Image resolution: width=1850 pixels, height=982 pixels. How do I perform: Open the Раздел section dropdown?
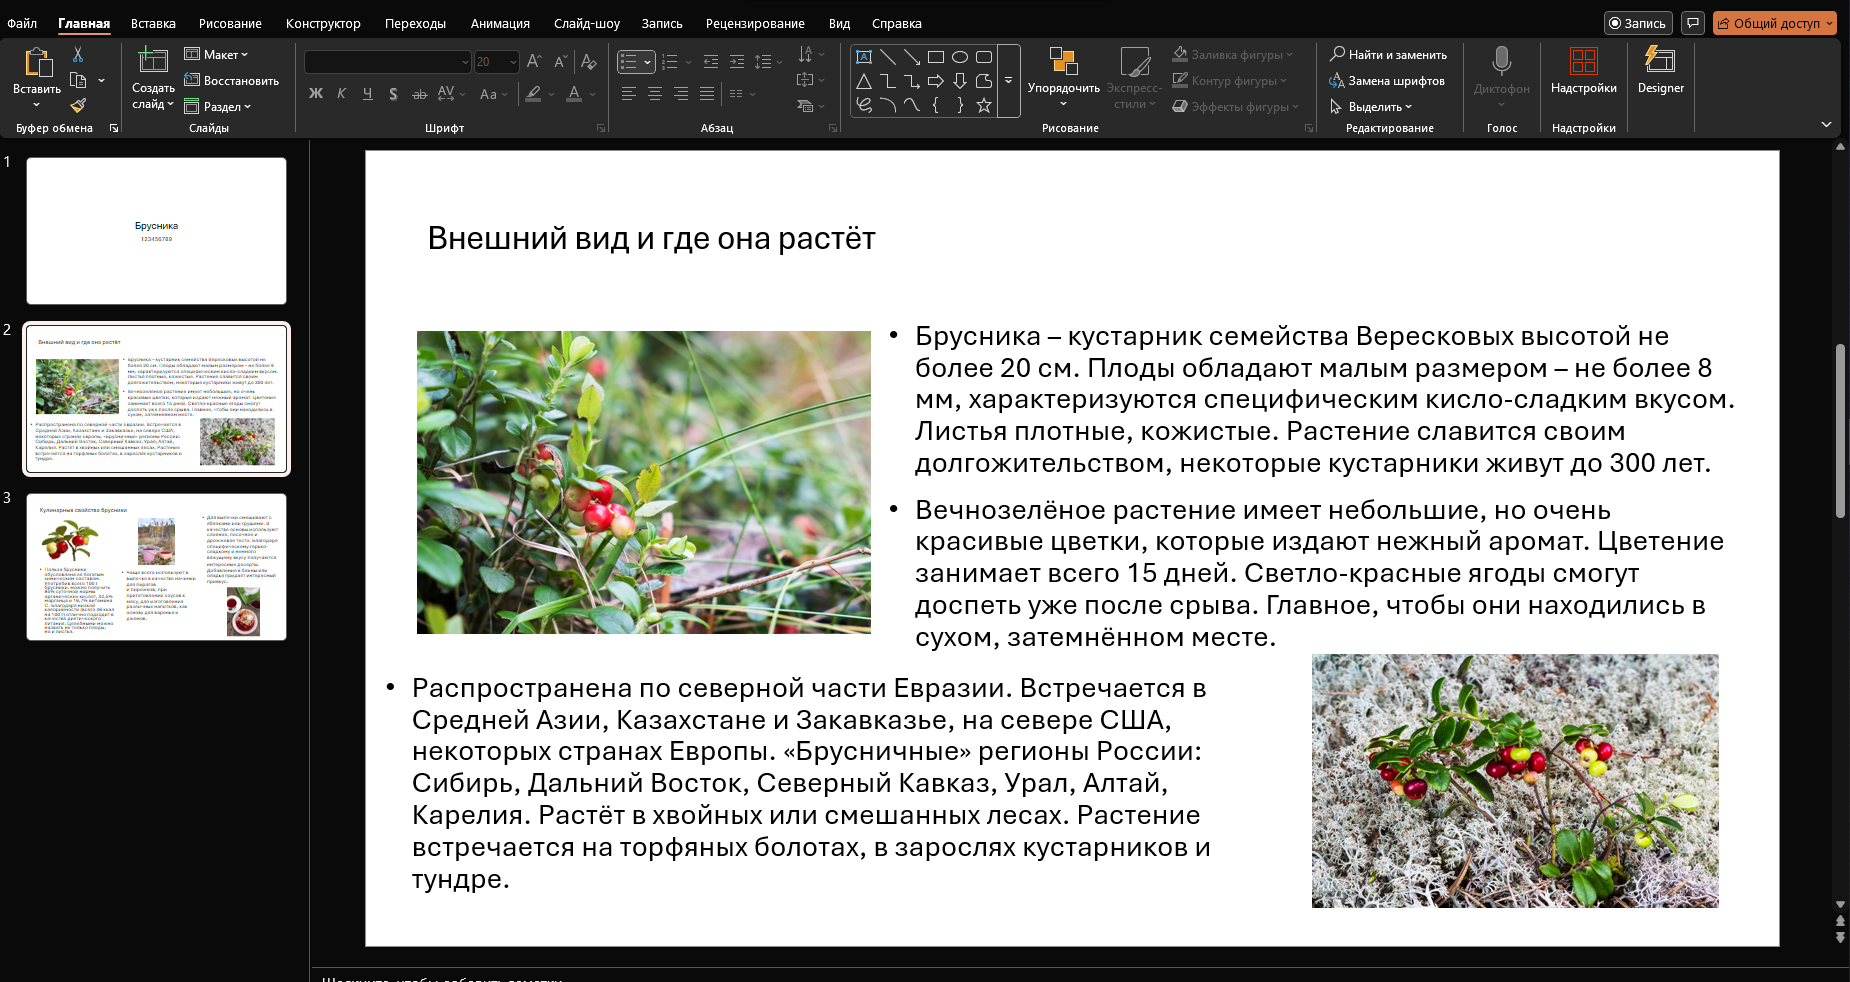(x=218, y=106)
